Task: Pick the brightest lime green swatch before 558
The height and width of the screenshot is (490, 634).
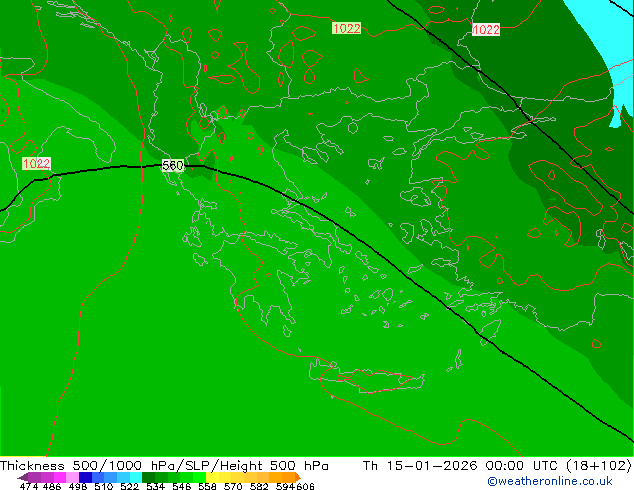Action: (199, 477)
